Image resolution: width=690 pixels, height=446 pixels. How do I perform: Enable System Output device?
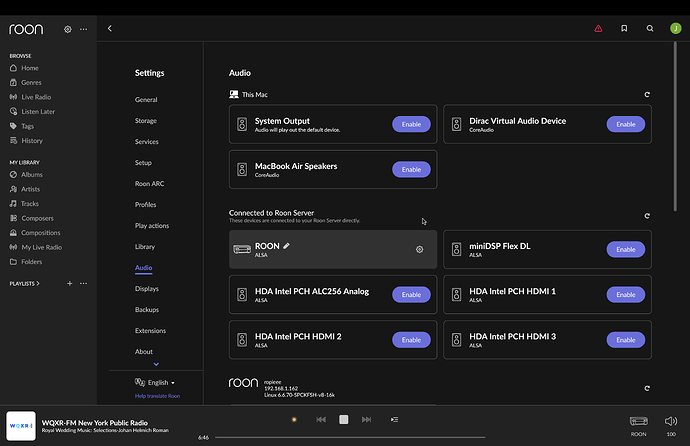click(x=411, y=124)
